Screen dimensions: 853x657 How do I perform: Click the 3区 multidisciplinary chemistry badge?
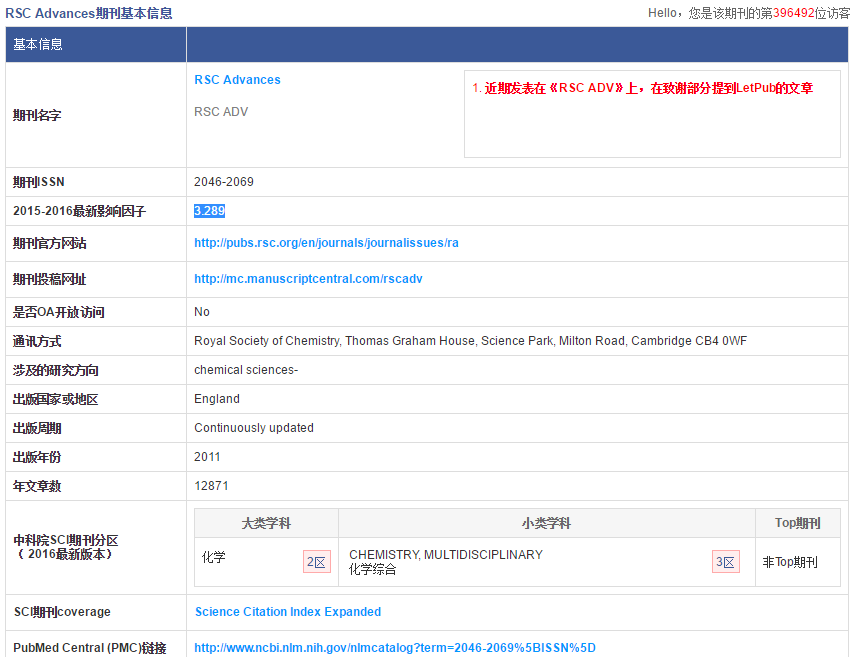click(x=726, y=562)
